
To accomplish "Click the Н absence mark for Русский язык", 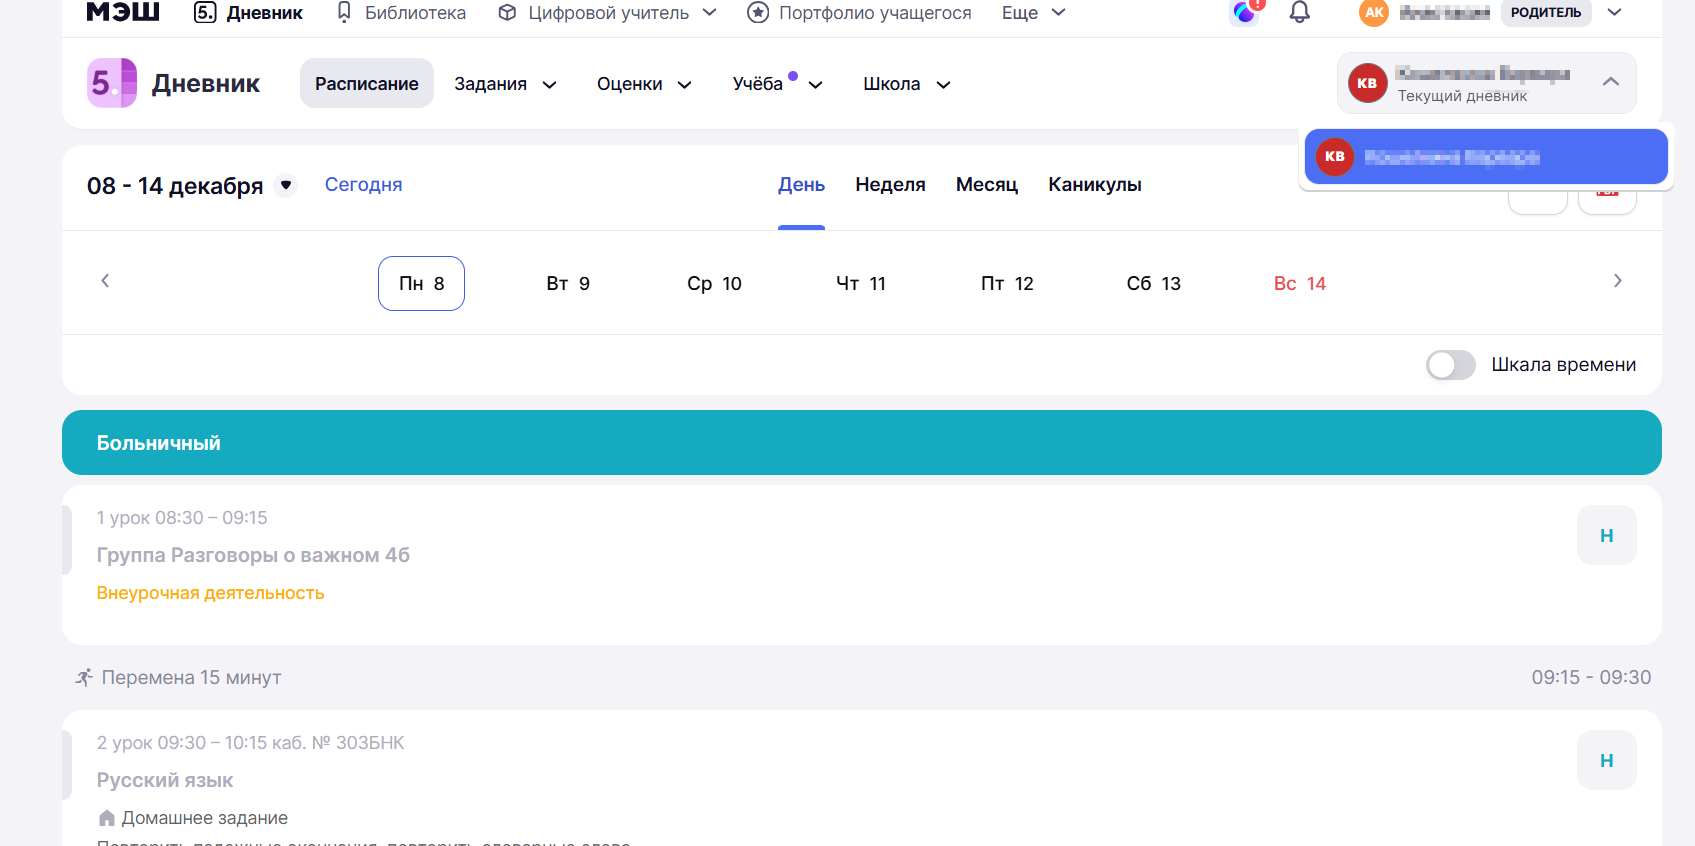I will point(1607,760).
